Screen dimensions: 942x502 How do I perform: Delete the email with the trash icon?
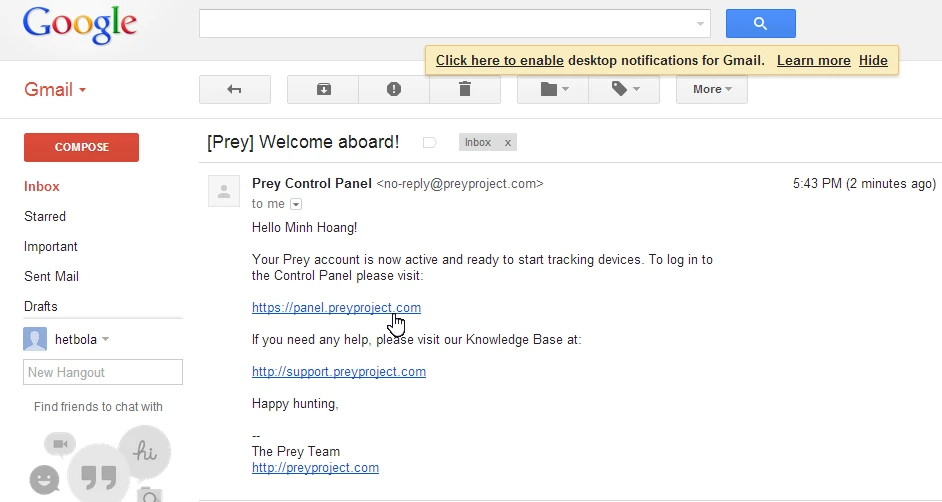(x=464, y=89)
